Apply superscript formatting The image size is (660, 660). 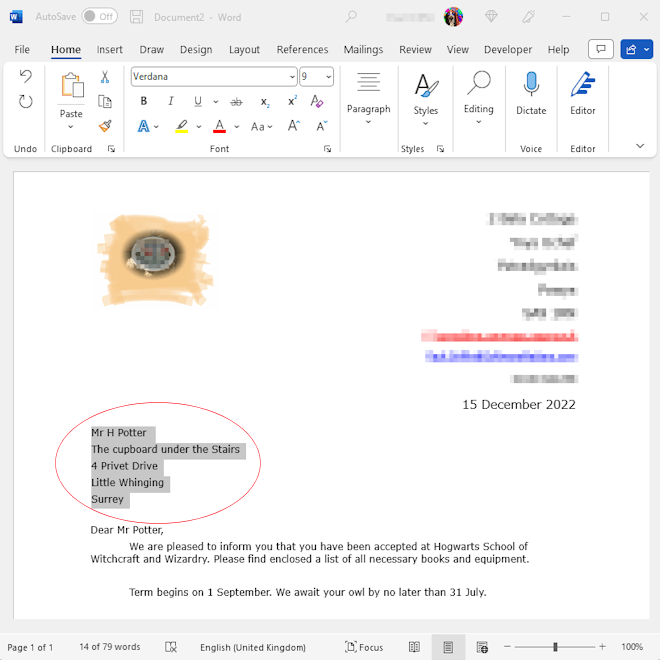[x=292, y=101]
